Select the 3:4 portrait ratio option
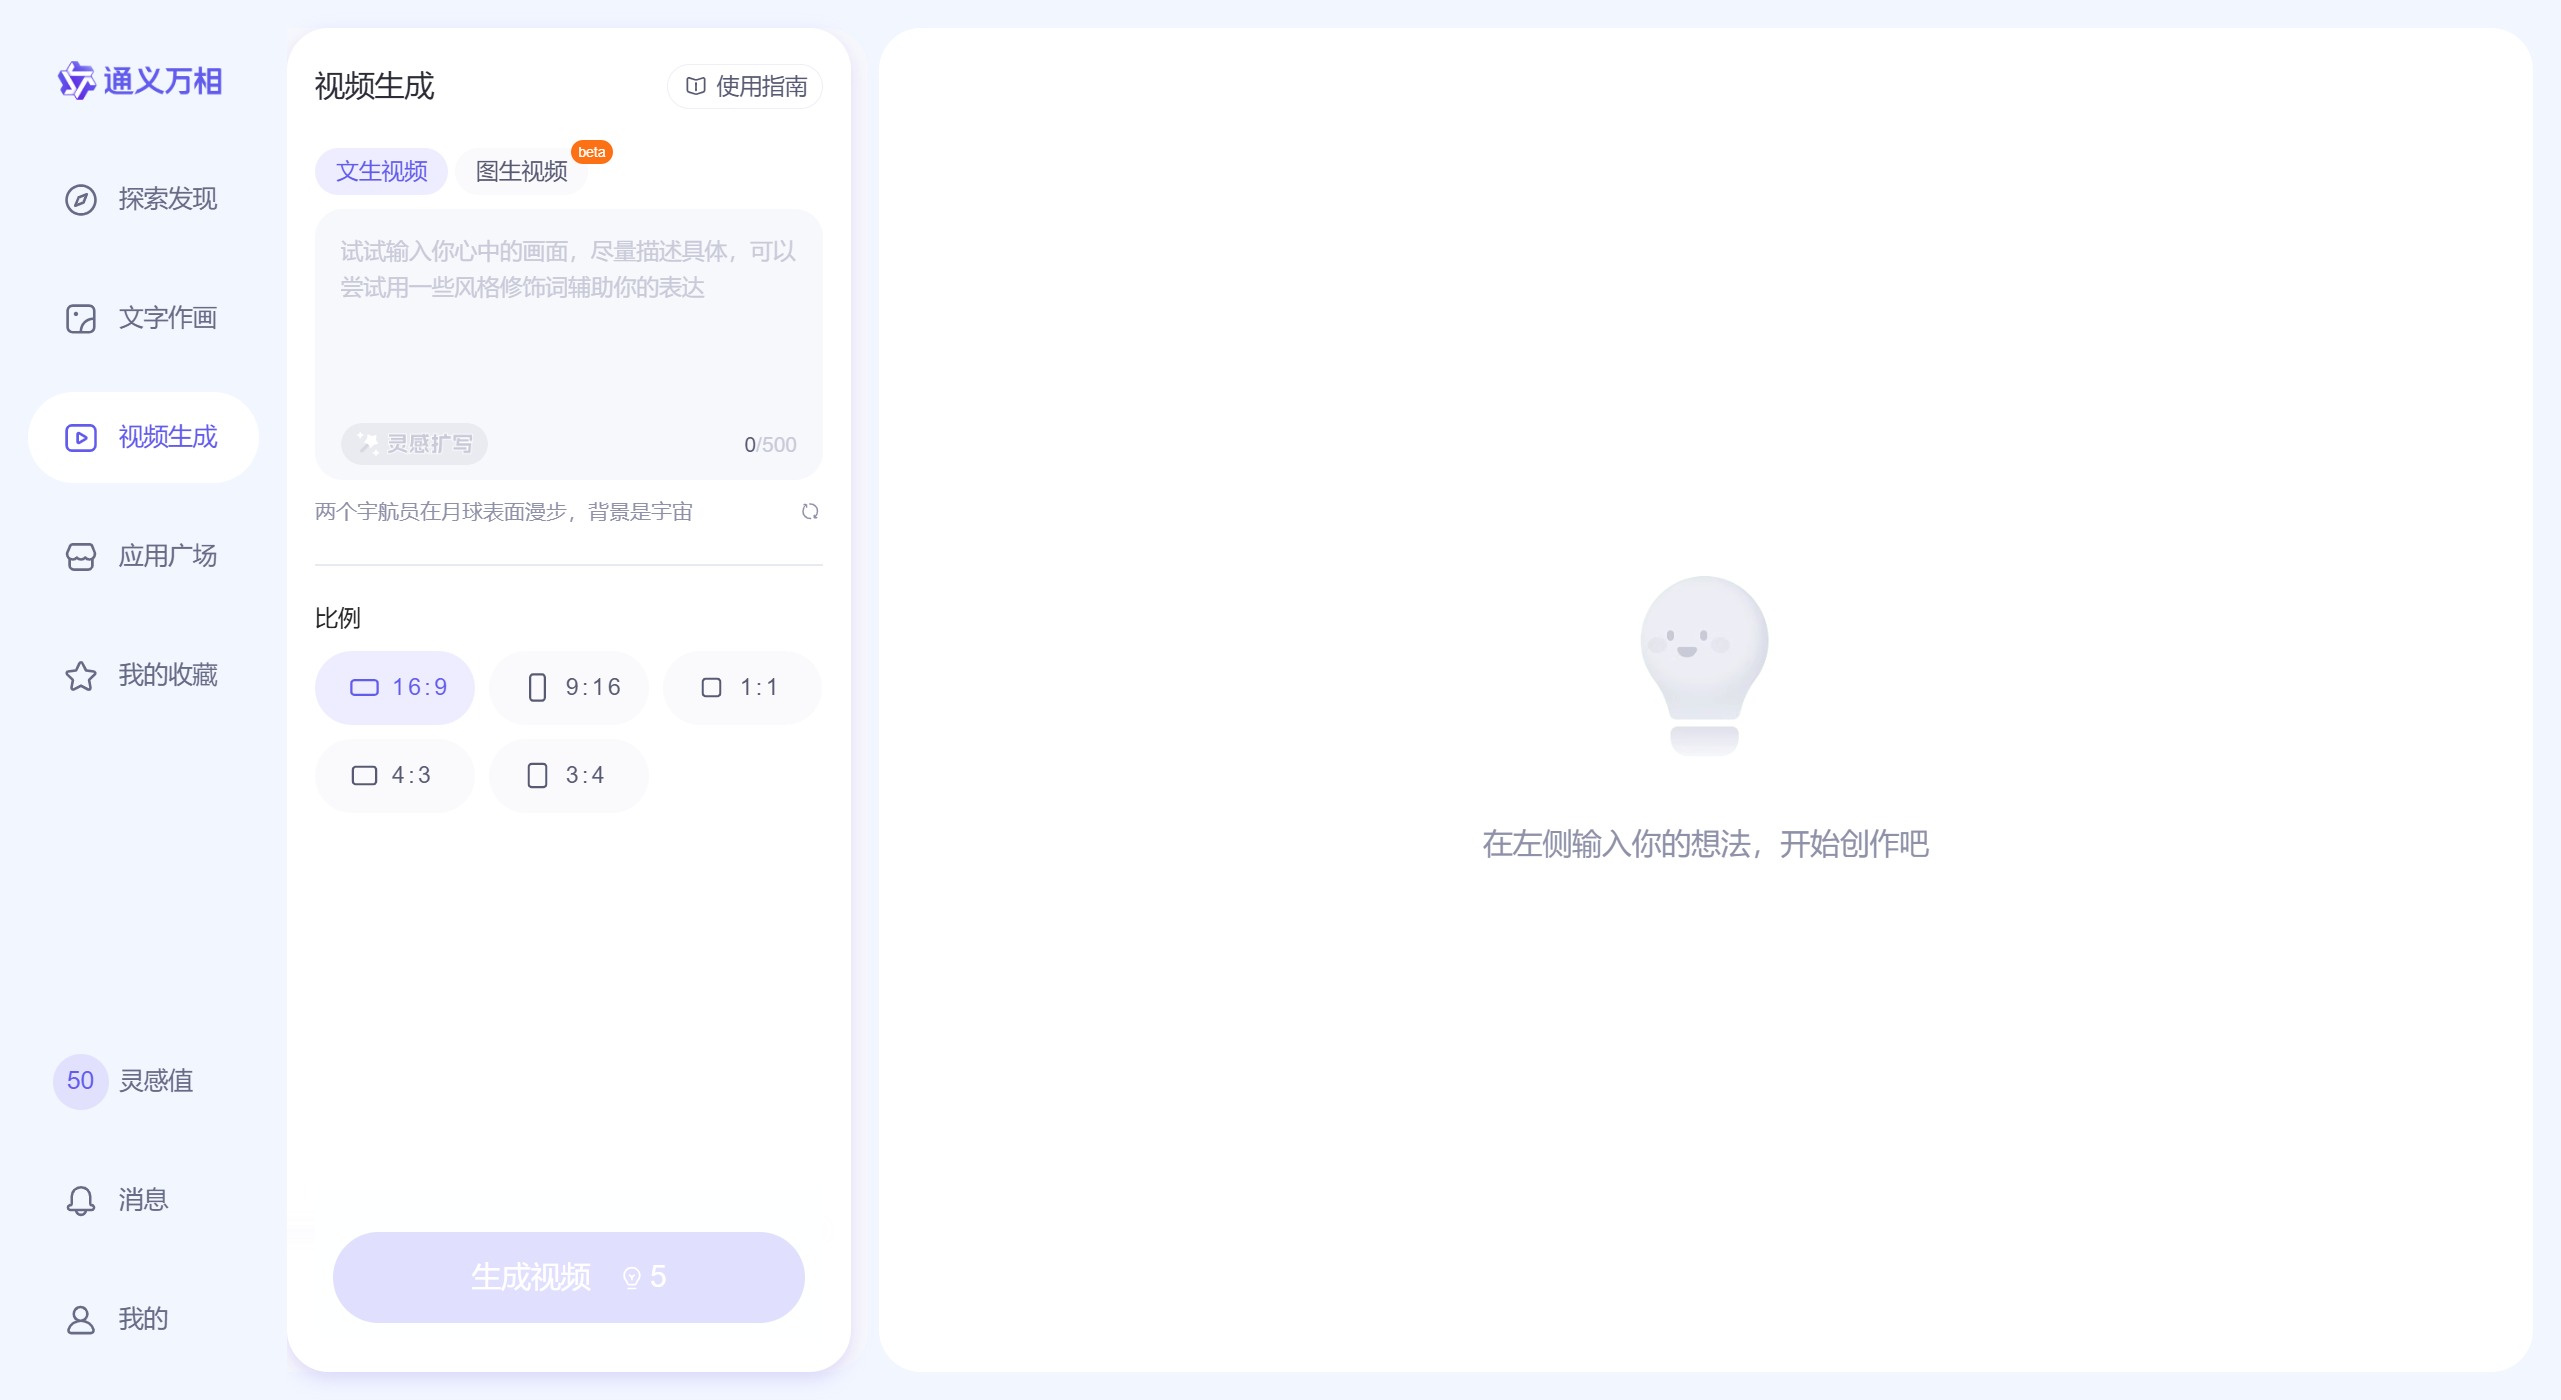 pyautogui.click(x=568, y=775)
